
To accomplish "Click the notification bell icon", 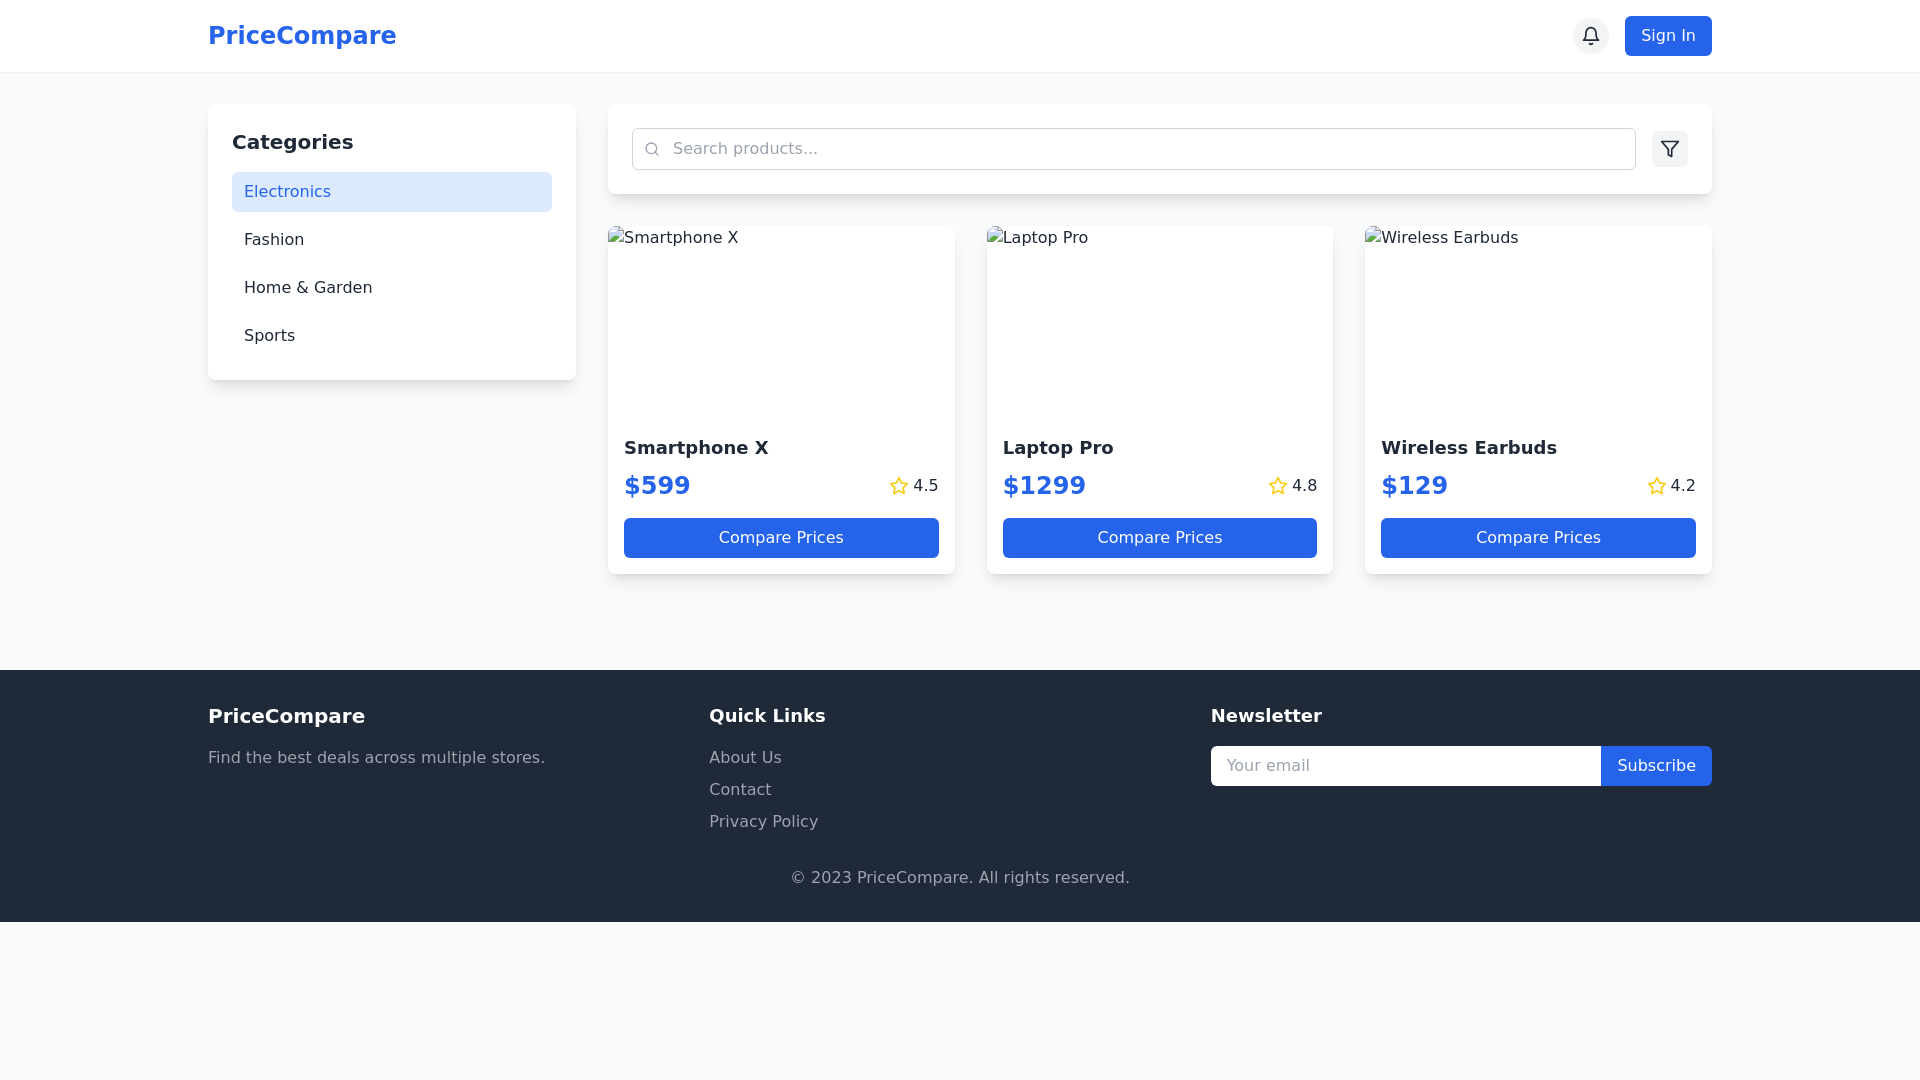I will [1590, 36].
